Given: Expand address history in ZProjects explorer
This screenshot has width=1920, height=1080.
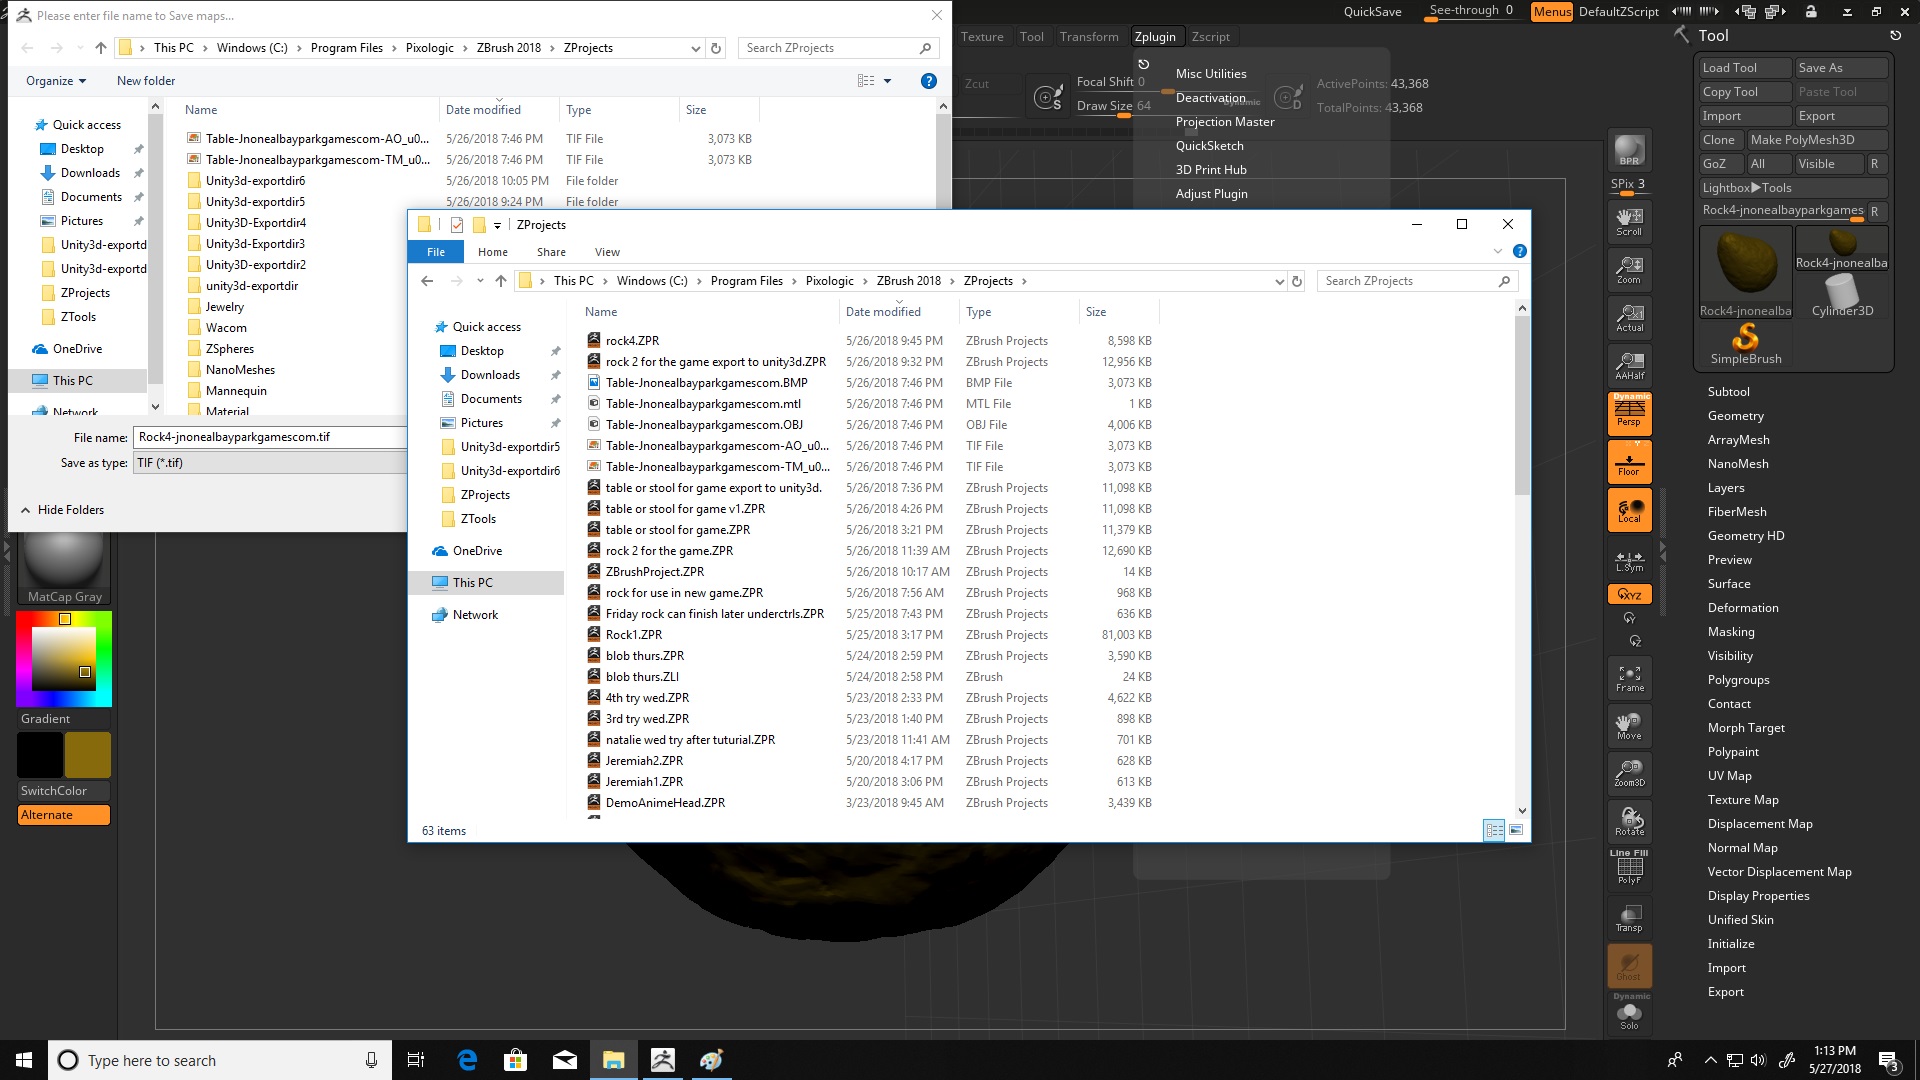Looking at the screenshot, I should point(1279,281).
